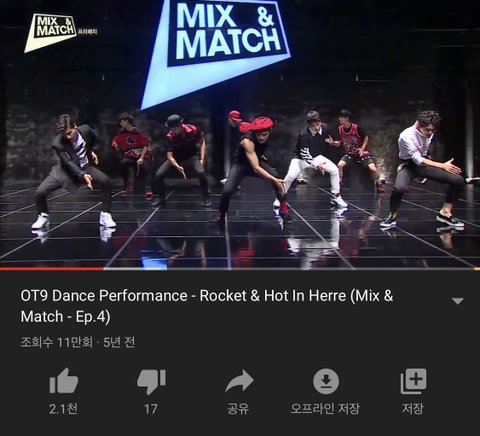Viewport: 480px width, 436px height.
Task: Seek on the gray unplayed progress bar
Action: 292,269
